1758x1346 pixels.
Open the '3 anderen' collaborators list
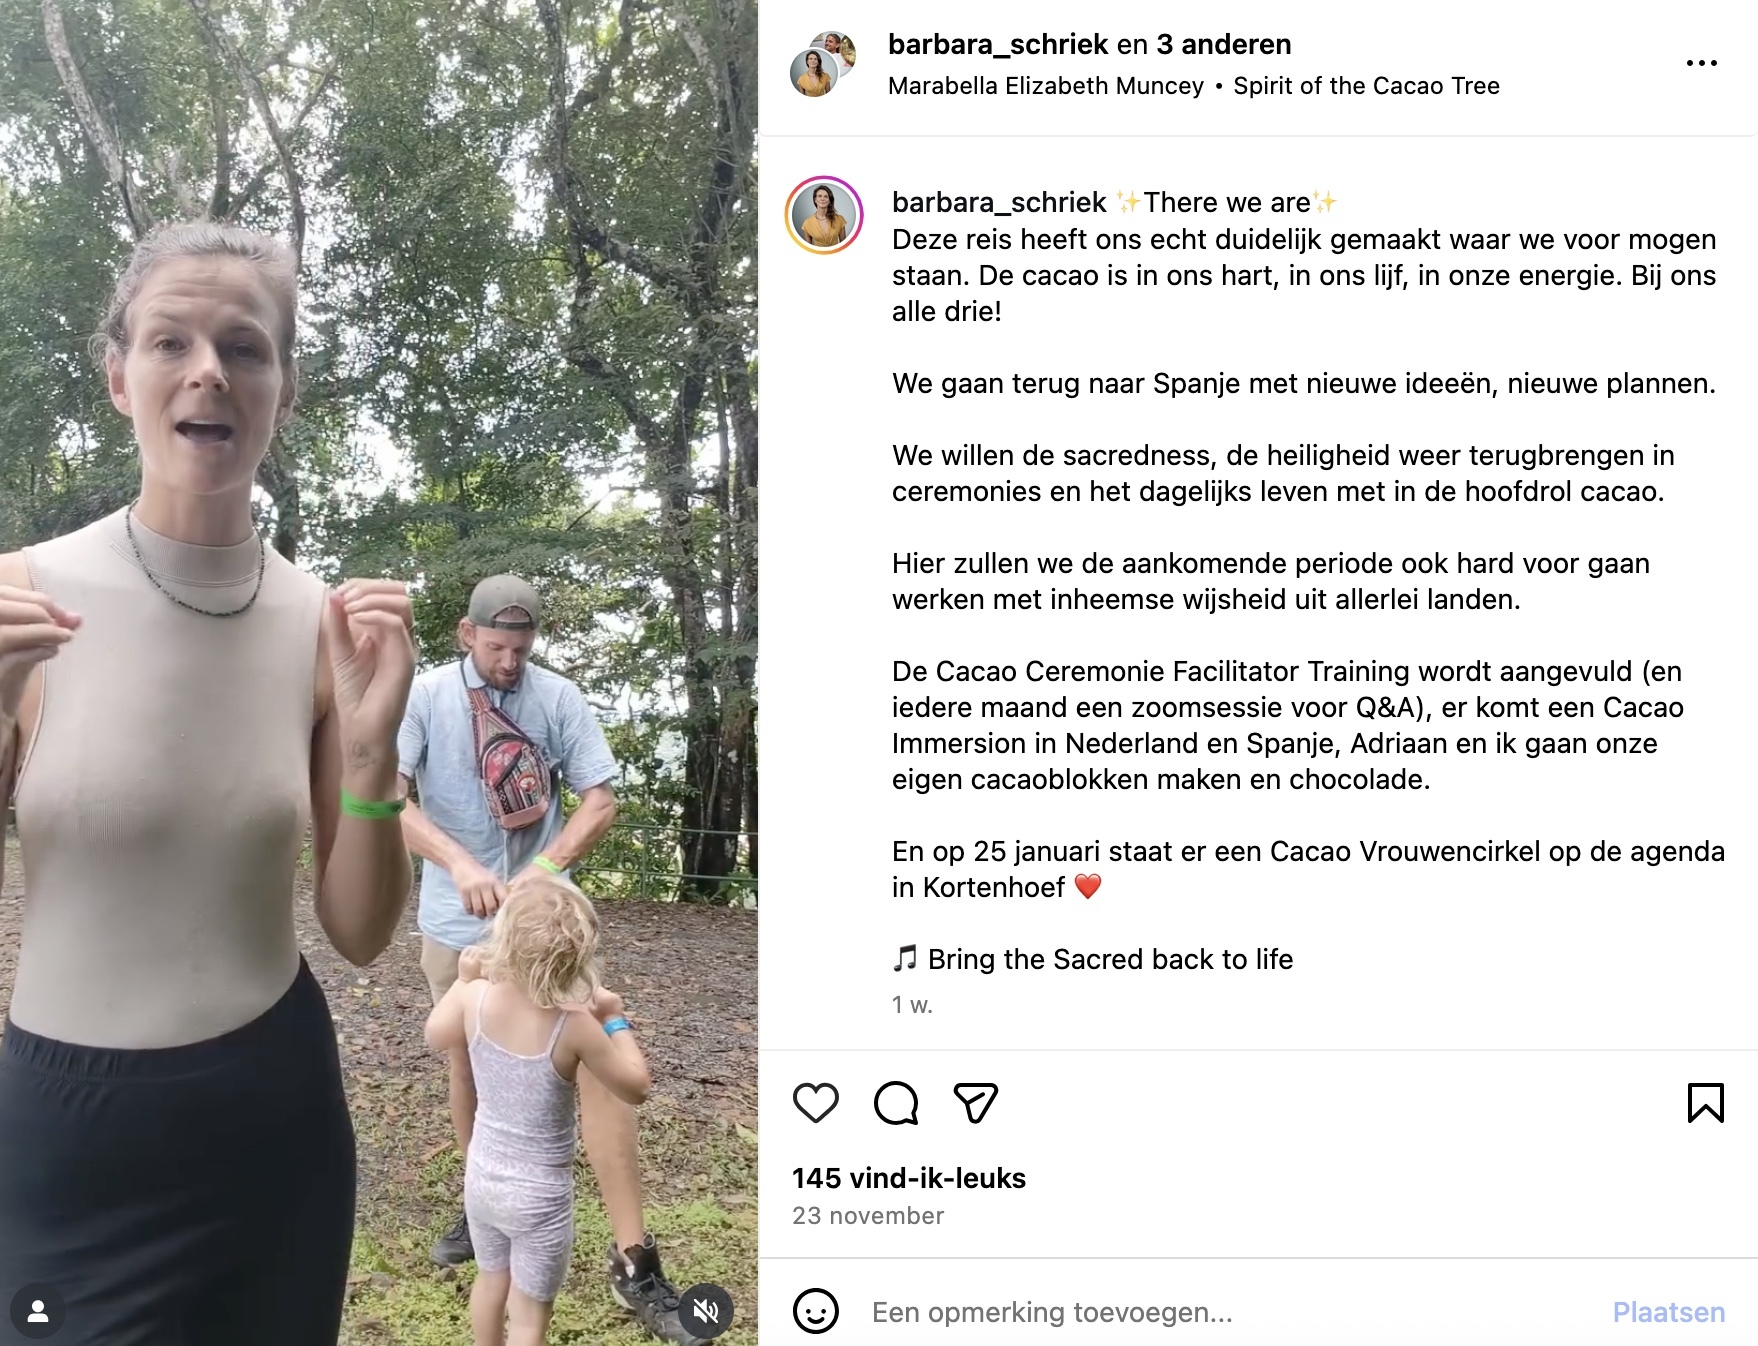tap(1224, 44)
